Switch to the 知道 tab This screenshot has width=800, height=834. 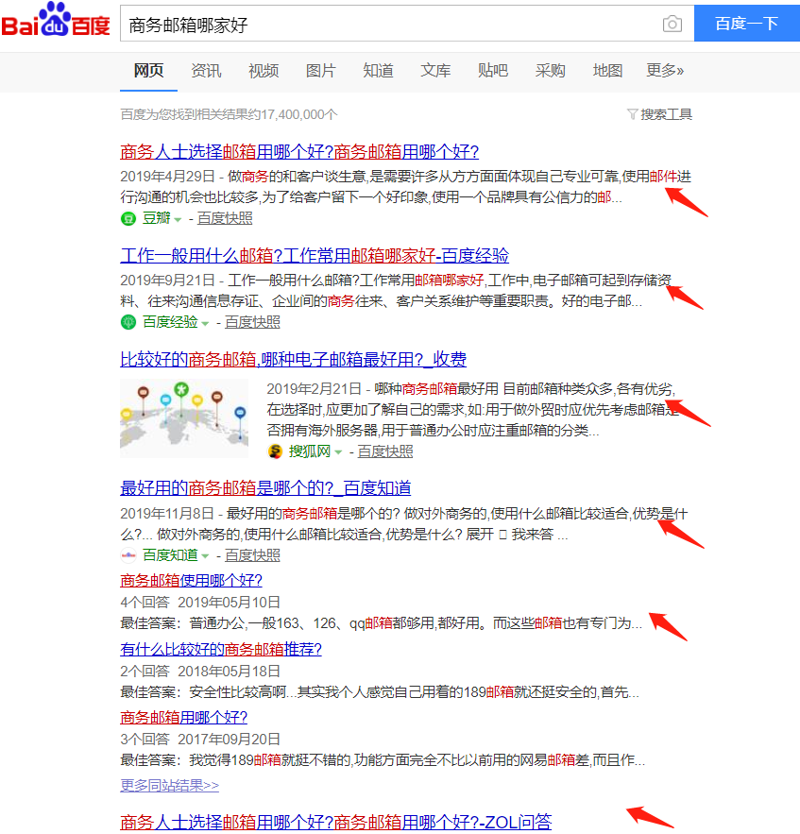[x=378, y=70]
